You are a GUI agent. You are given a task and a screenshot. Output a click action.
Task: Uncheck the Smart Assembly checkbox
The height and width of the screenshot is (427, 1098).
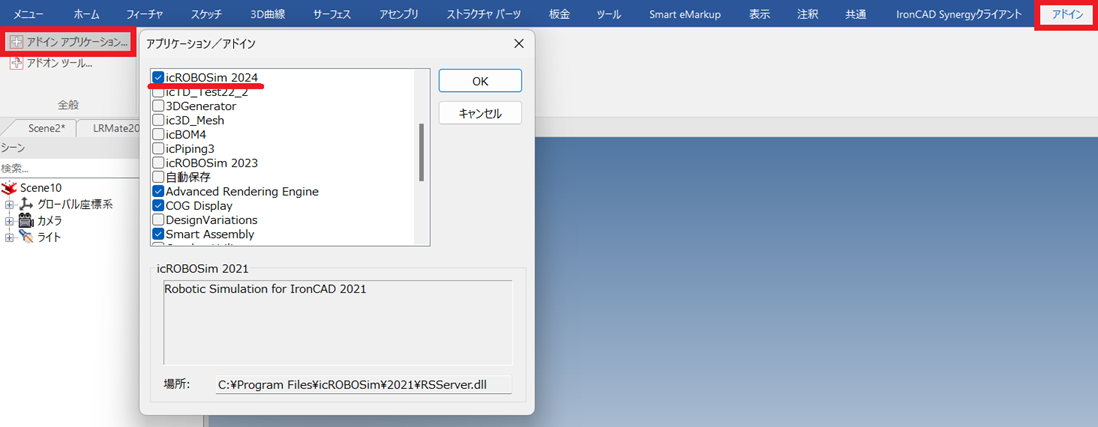tap(158, 234)
